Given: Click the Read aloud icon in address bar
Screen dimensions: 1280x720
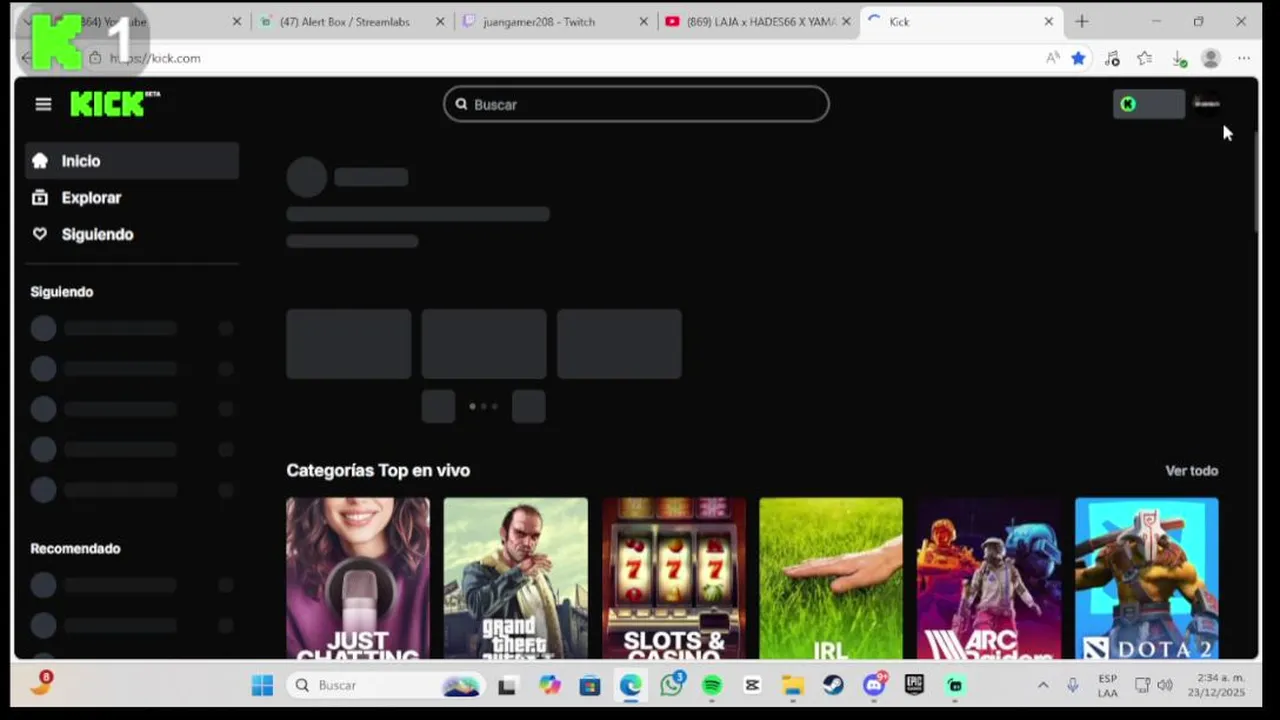Looking at the screenshot, I should [x=1052, y=58].
